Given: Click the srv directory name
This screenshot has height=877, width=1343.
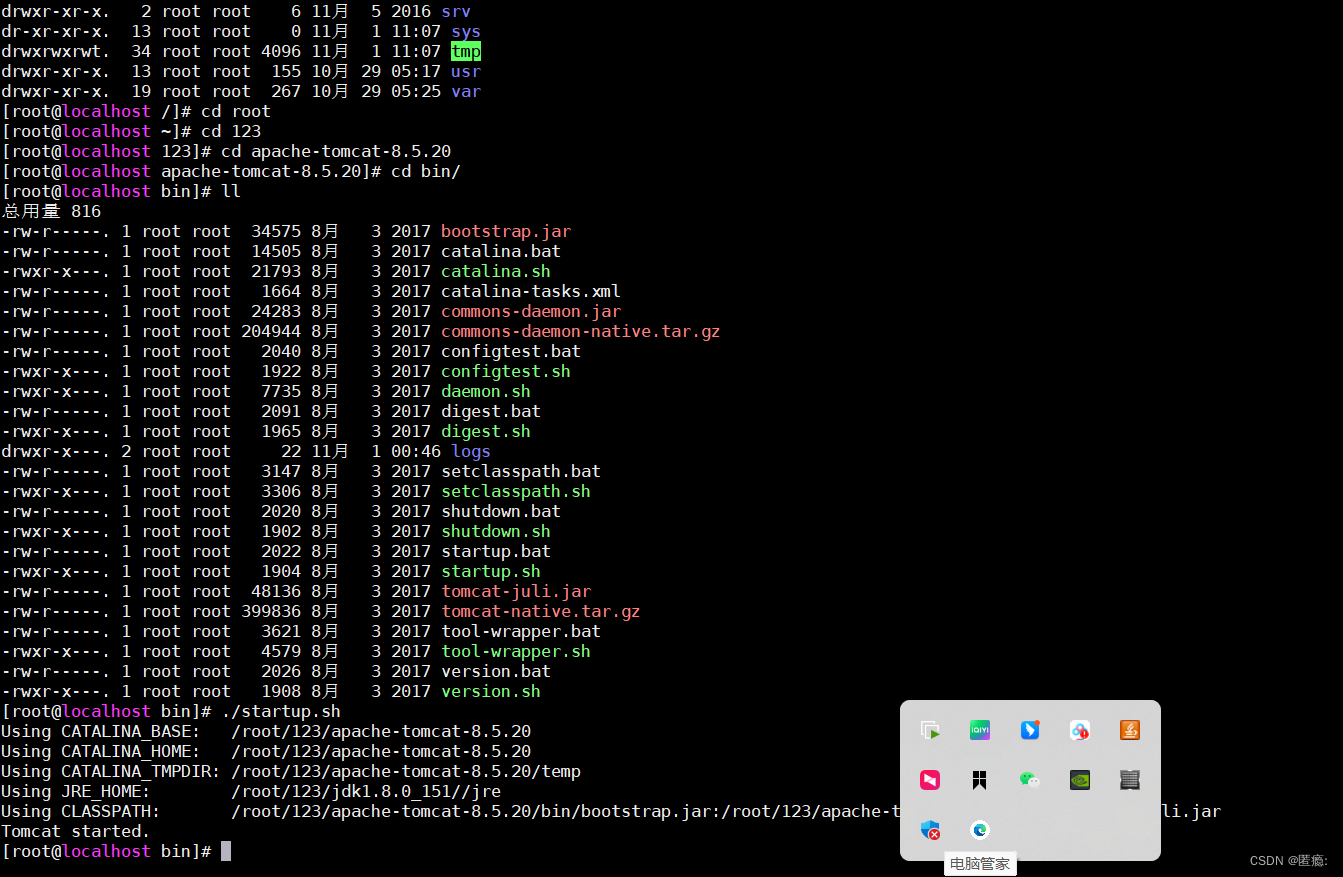Looking at the screenshot, I should pyautogui.click(x=456, y=11).
